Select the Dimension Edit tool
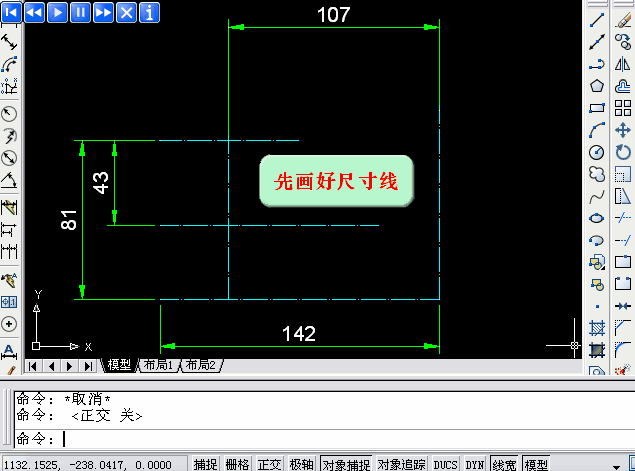 [9, 351]
